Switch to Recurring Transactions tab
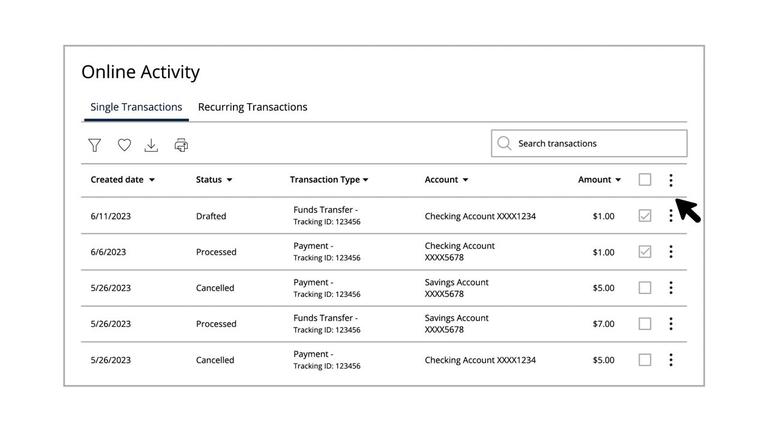The width and height of the screenshot is (768, 432). (253, 107)
